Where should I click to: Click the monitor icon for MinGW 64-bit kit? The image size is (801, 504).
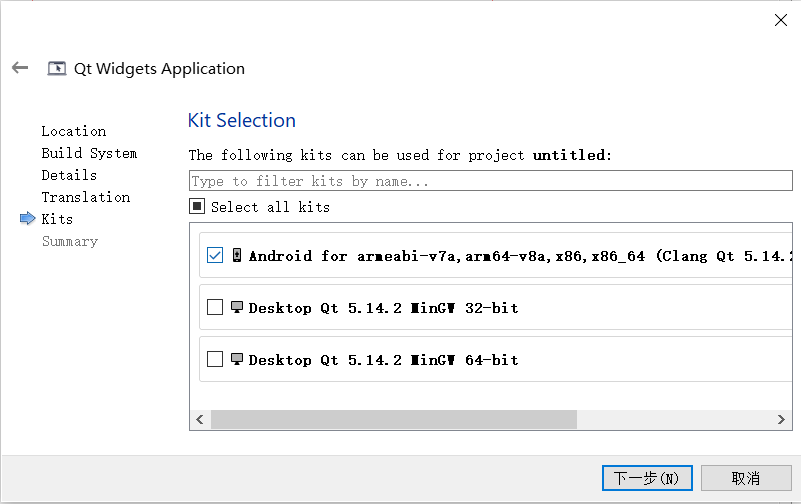237,359
